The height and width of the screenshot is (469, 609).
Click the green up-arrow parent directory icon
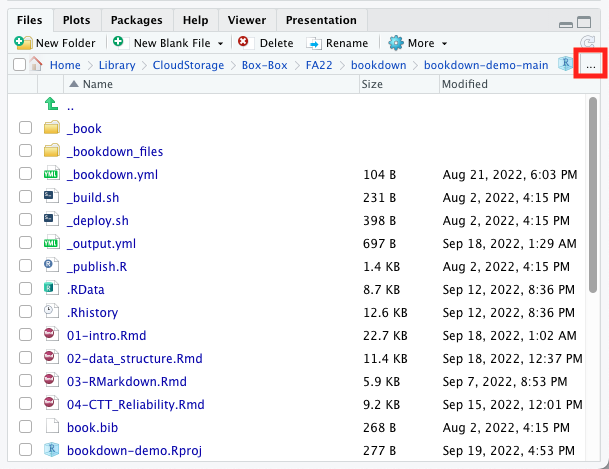[52, 105]
